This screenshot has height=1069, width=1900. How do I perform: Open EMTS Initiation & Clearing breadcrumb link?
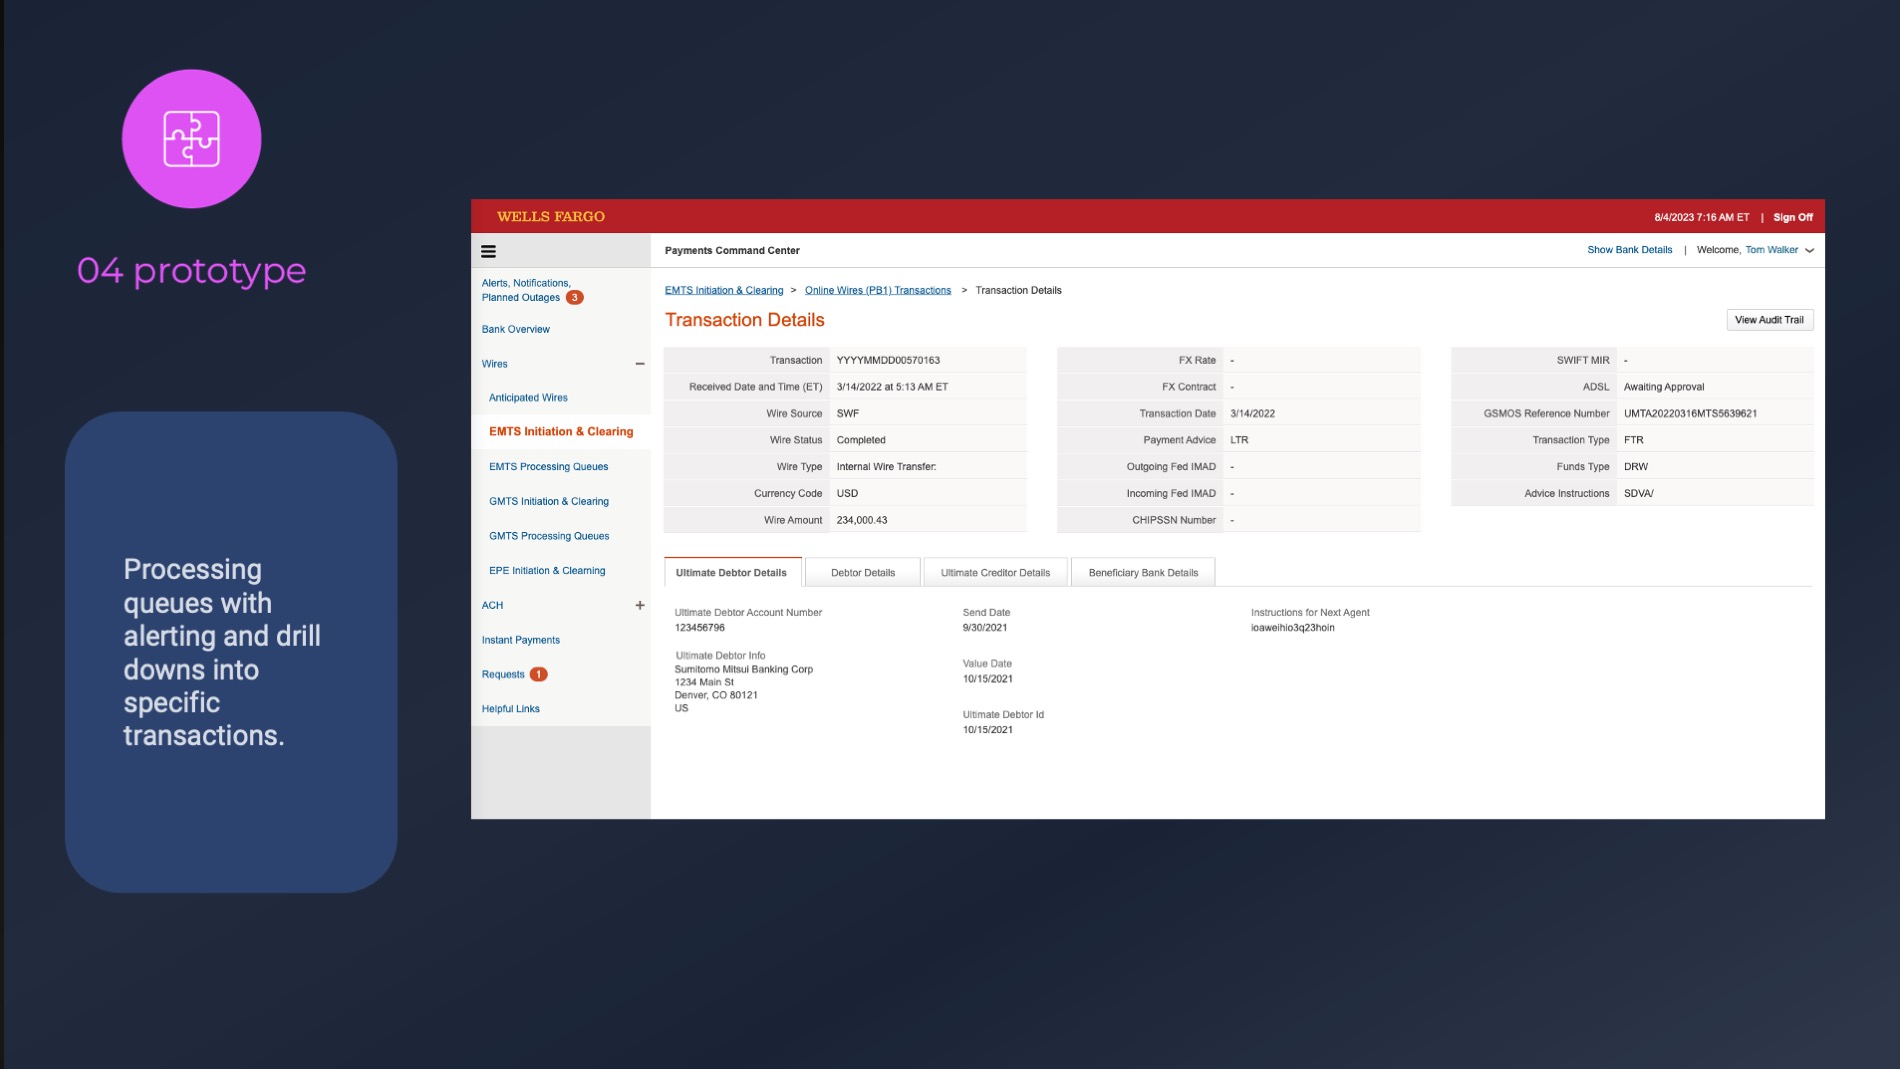(724, 290)
